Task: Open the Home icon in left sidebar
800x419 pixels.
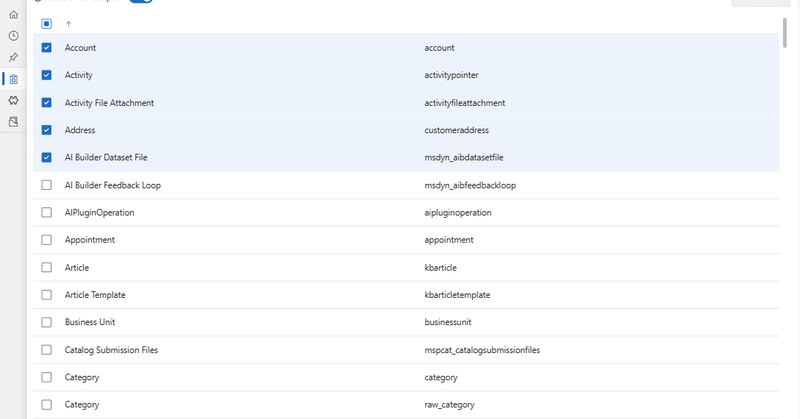Action: [x=13, y=14]
